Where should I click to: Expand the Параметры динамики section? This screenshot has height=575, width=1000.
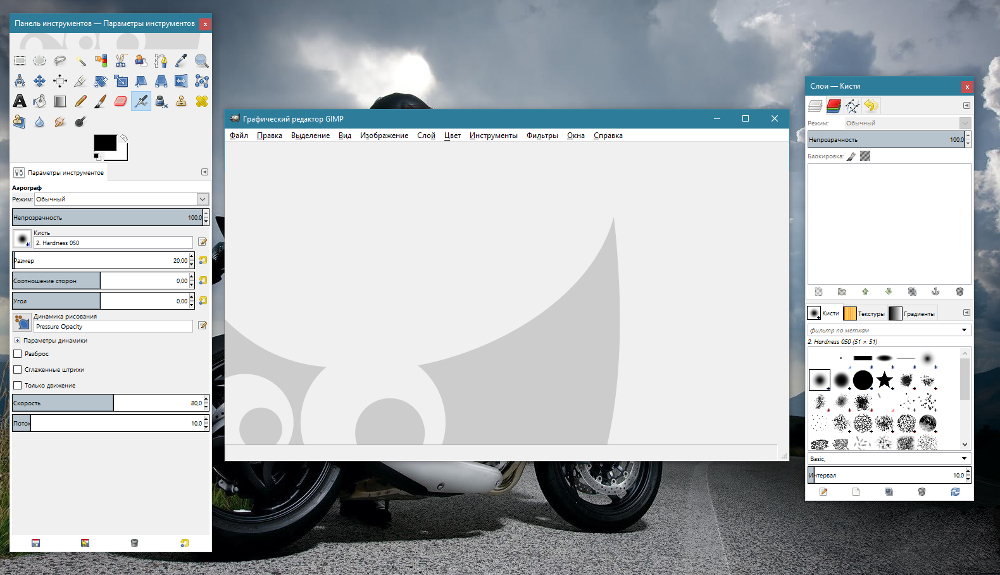(17, 340)
